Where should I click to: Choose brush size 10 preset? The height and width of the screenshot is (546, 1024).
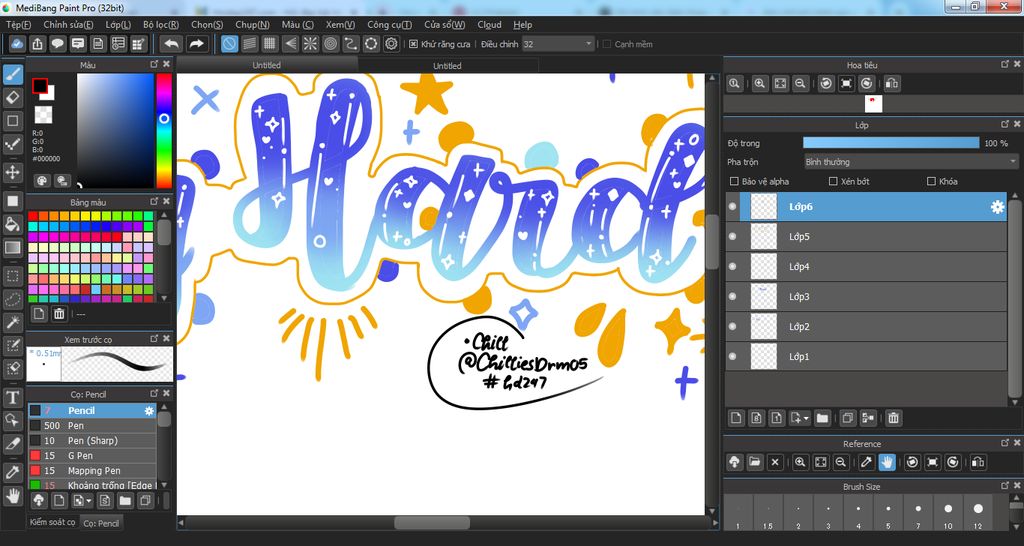coord(948,512)
